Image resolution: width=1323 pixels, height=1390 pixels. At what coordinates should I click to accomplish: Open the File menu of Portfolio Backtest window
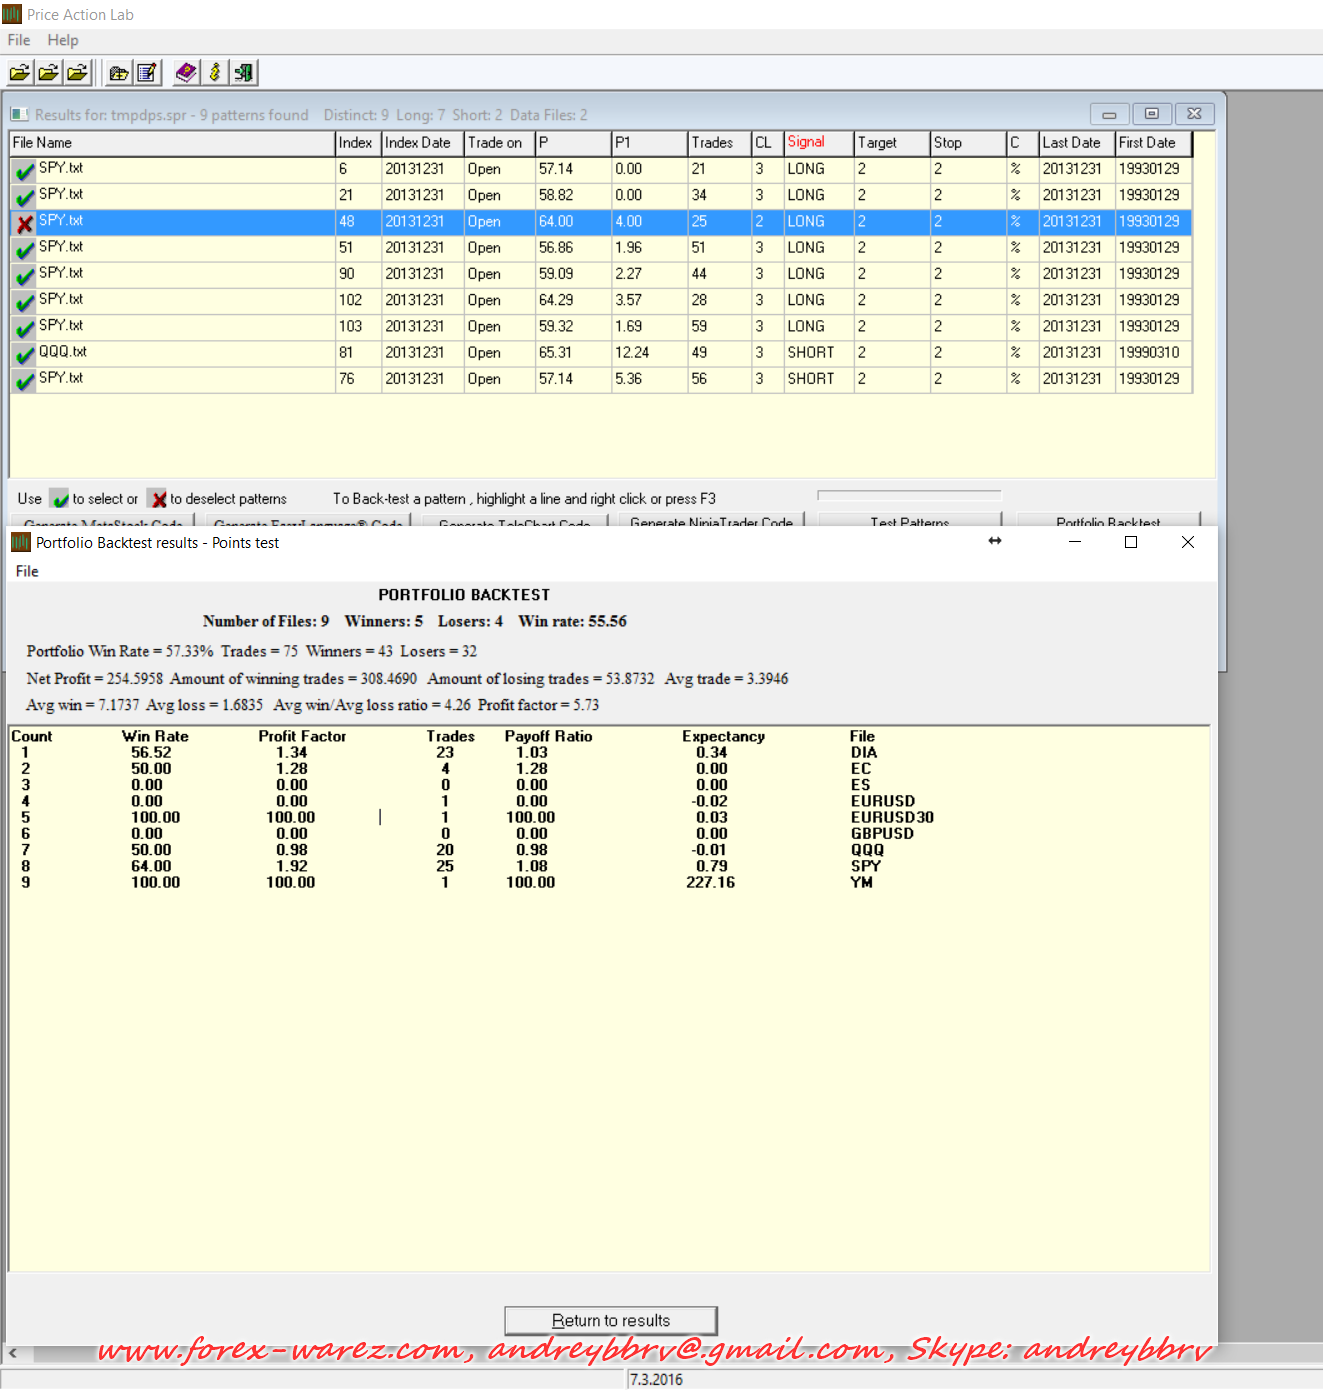tap(27, 571)
